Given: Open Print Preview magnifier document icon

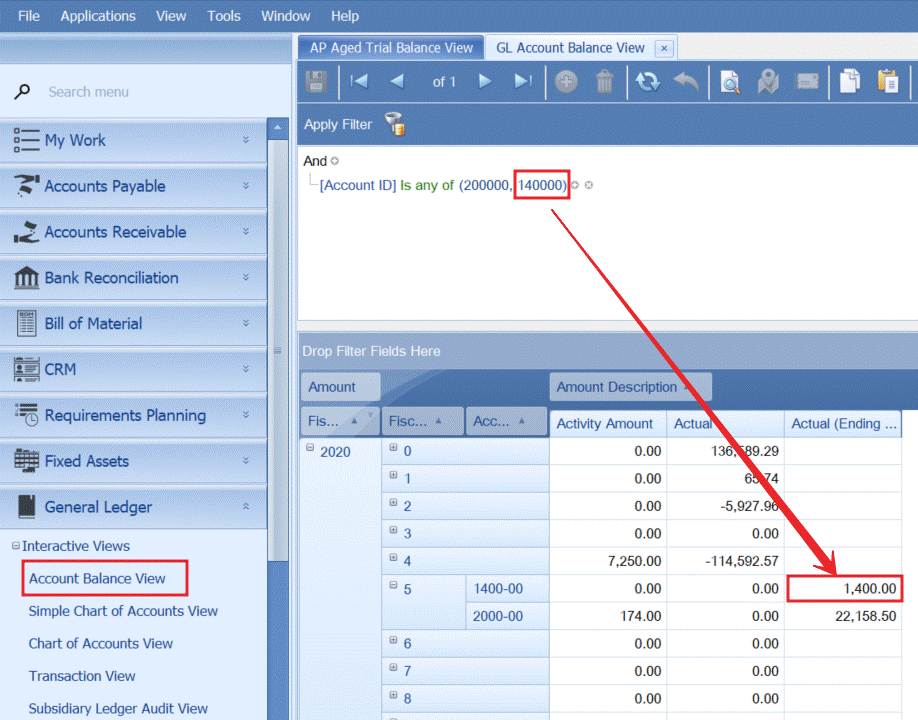Looking at the screenshot, I should (730, 82).
